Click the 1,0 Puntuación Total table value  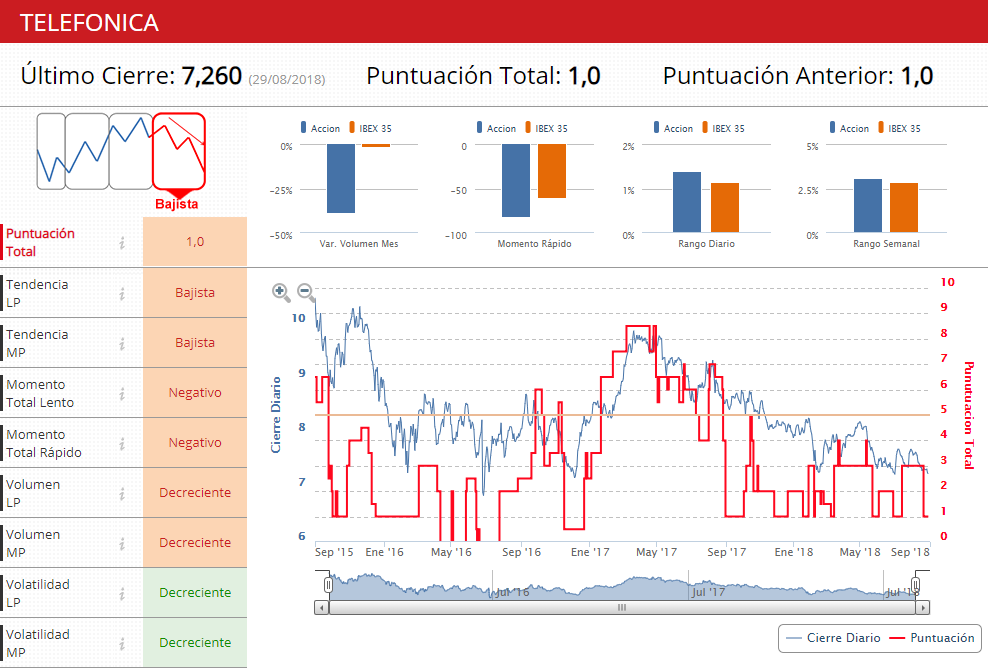[x=195, y=242]
